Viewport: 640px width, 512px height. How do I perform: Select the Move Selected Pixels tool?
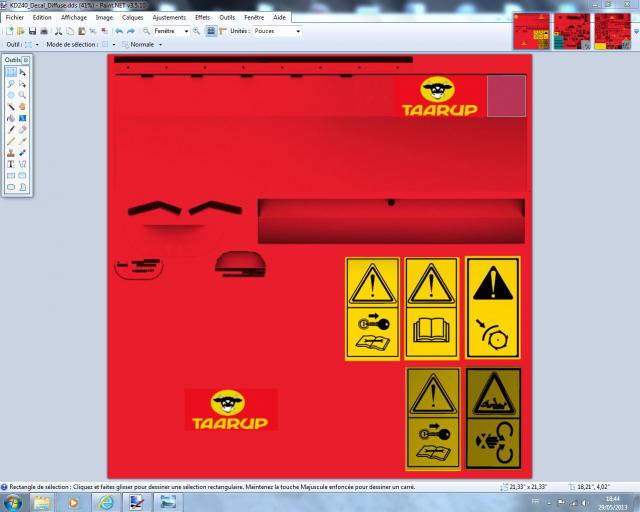pyautogui.click(x=22, y=72)
